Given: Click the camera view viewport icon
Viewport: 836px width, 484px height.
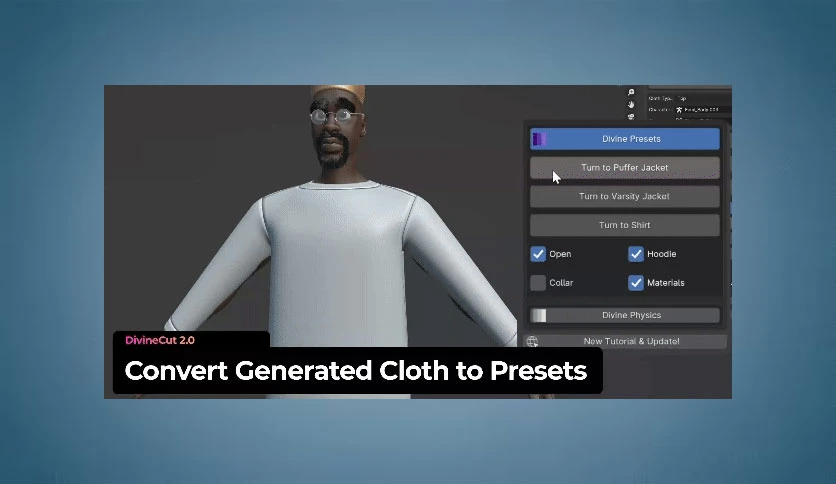Looking at the screenshot, I should pos(631,117).
